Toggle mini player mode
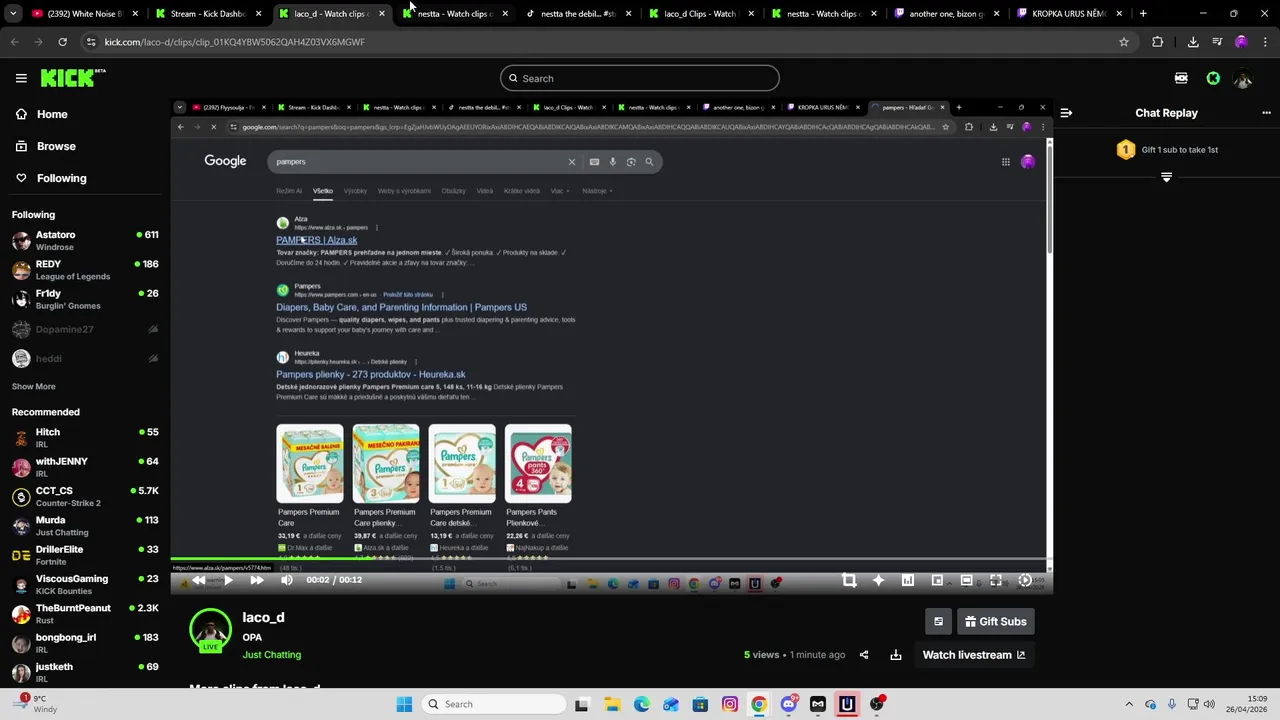1280x720 pixels. [937, 580]
